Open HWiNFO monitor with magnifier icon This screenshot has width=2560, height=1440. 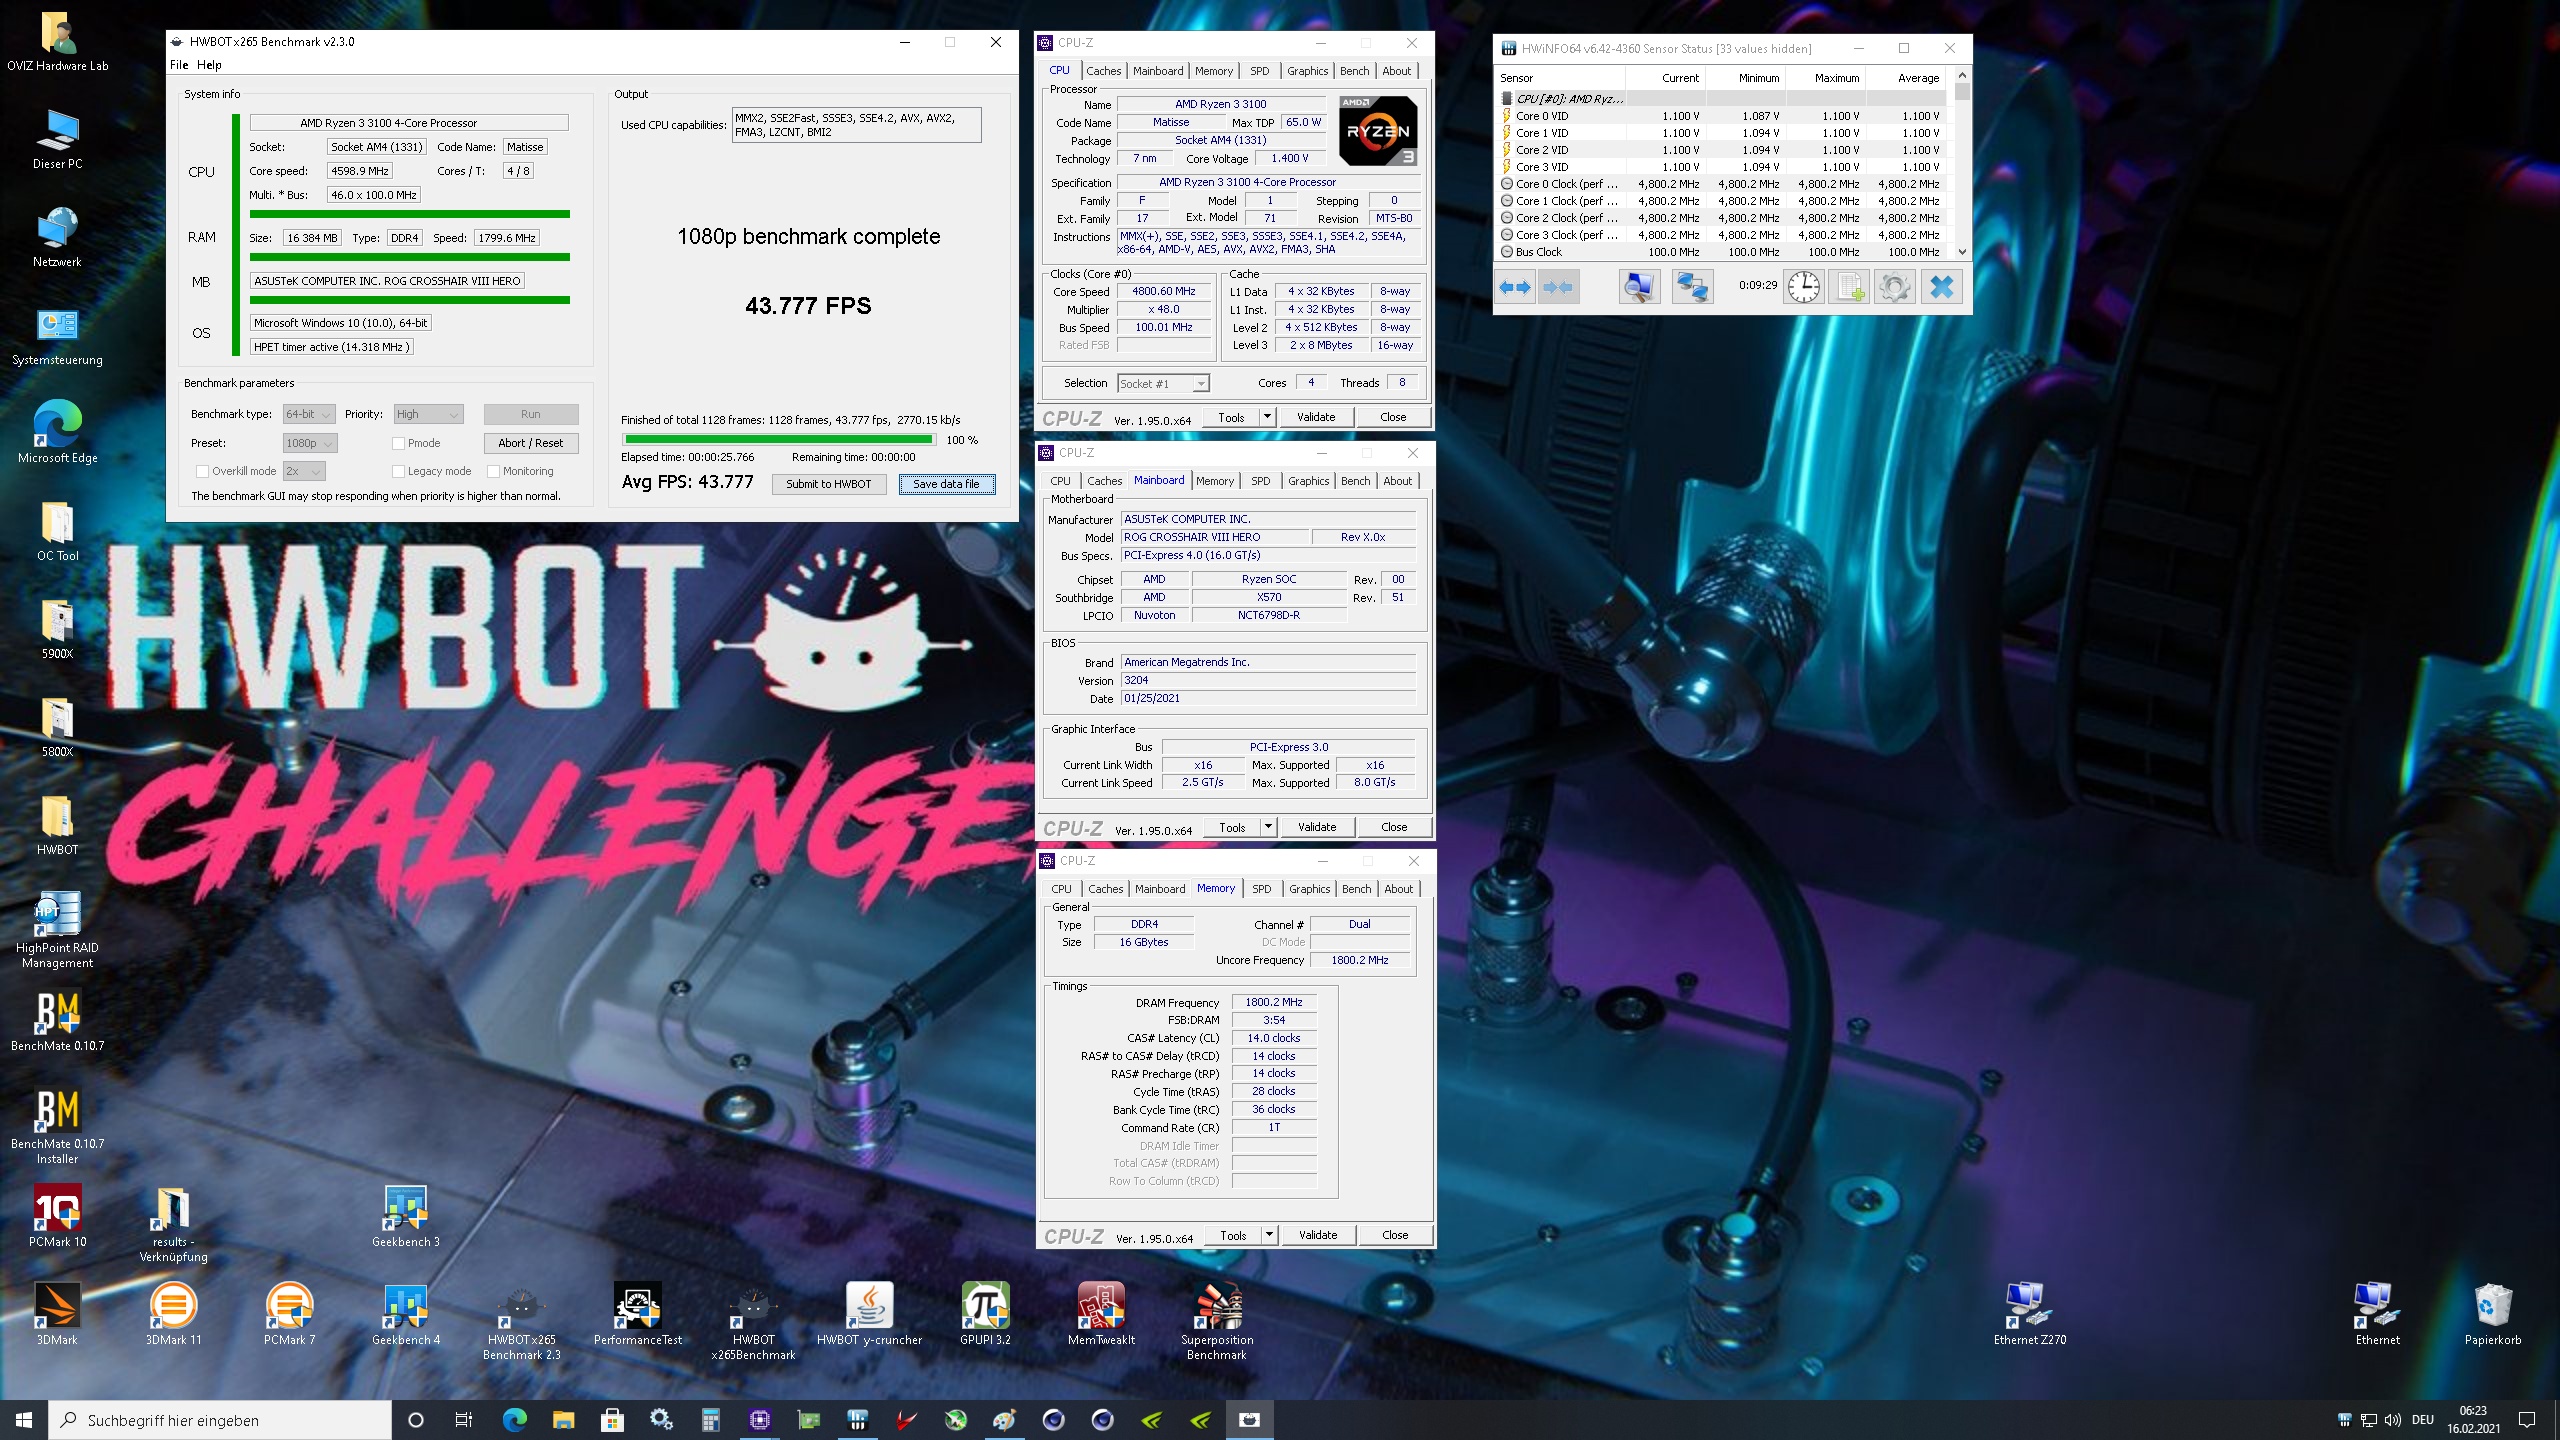pyautogui.click(x=1639, y=288)
